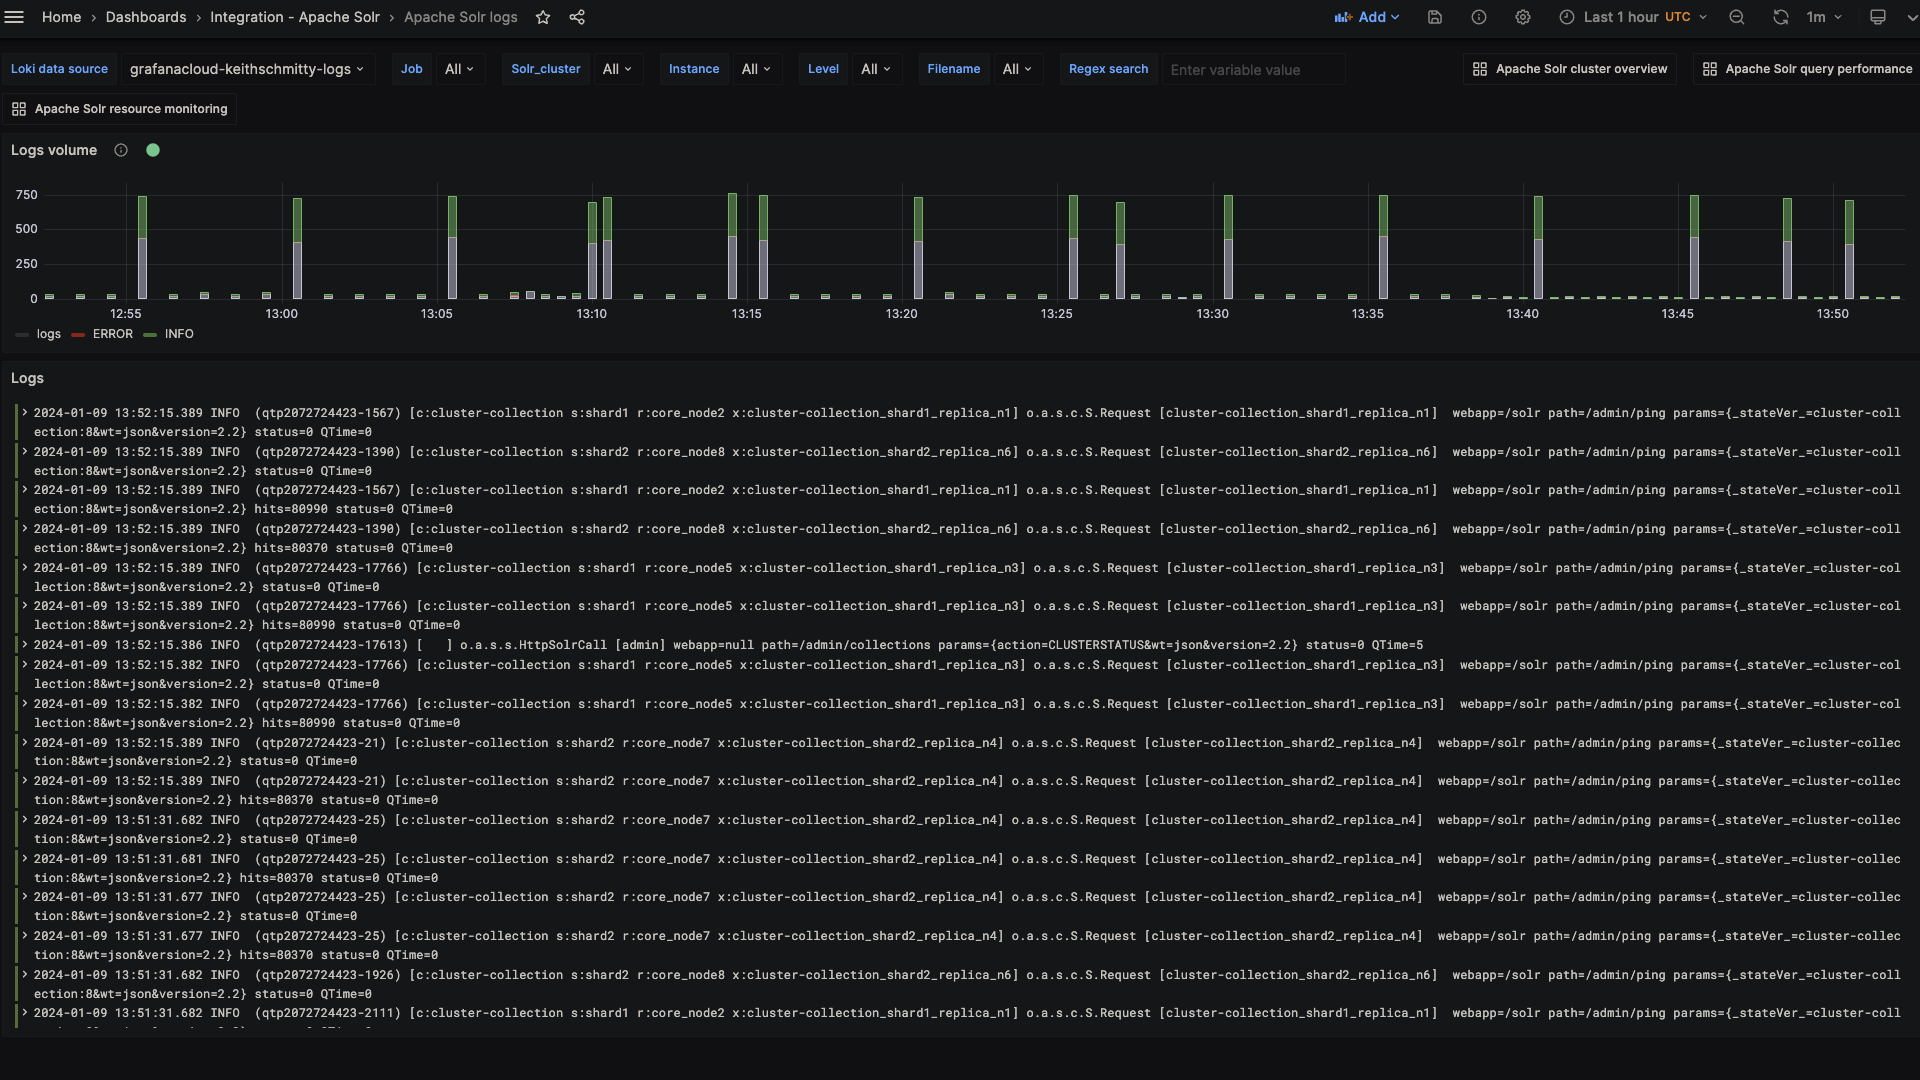Open dashboard settings gear
Viewport: 1920px width, 1080px height.
(1523, 17)
